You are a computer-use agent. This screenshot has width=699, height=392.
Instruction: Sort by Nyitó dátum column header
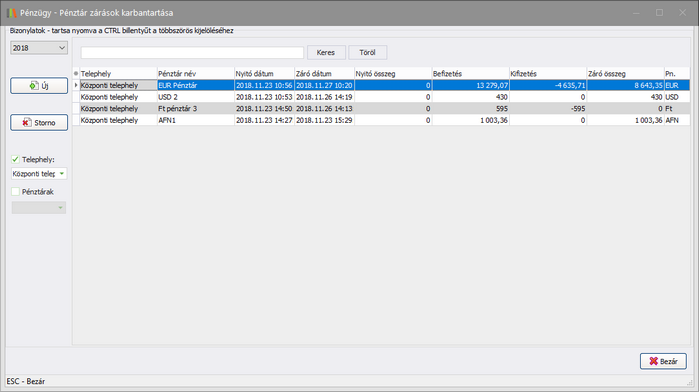(x=264, y=74)
